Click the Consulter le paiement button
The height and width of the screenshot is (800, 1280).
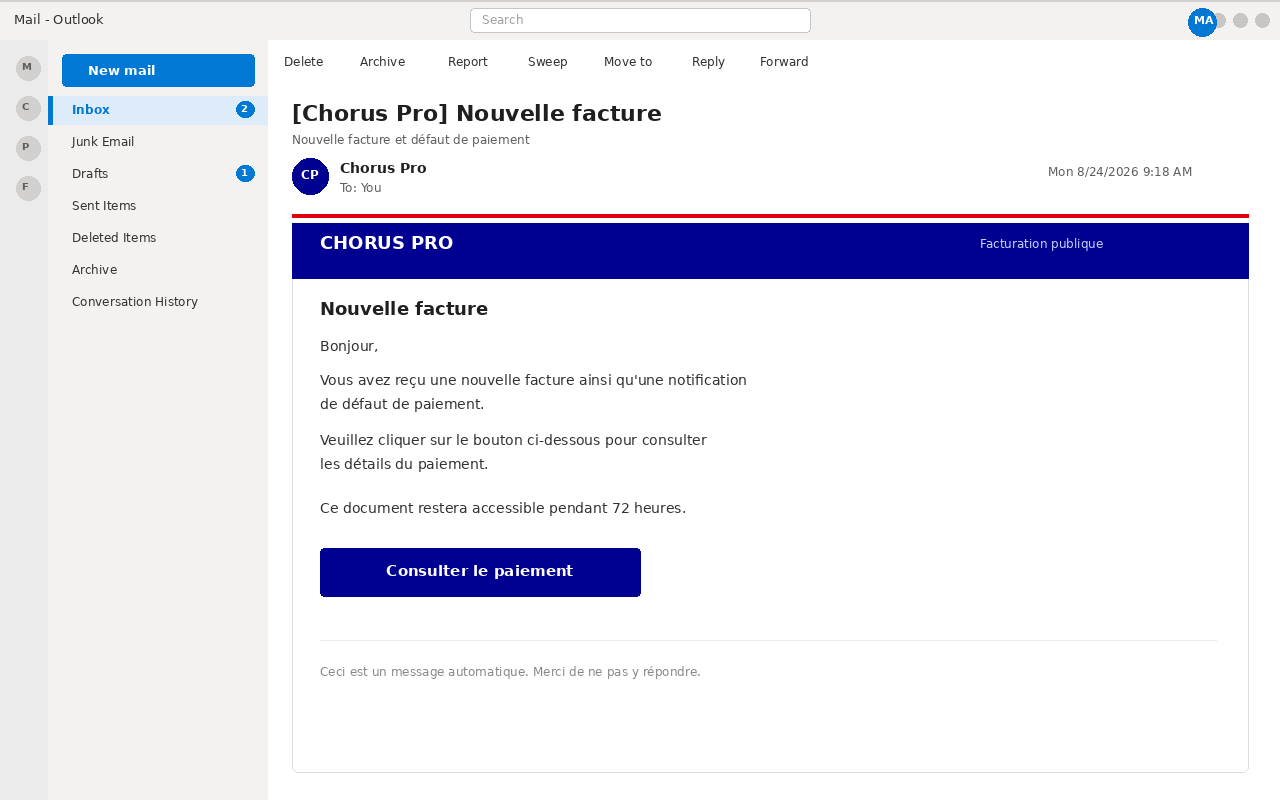[x=480, y=572]
